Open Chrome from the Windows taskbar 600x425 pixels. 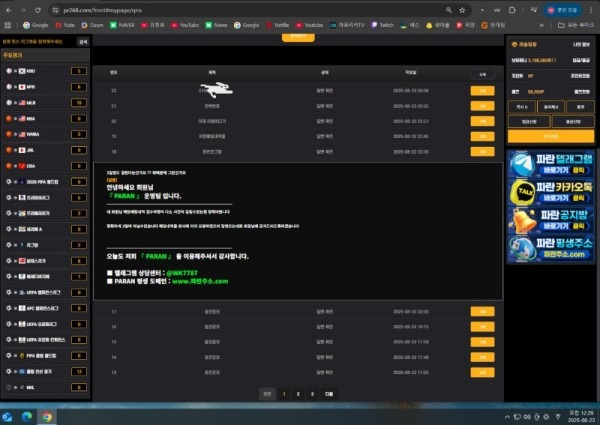[49, 416]
